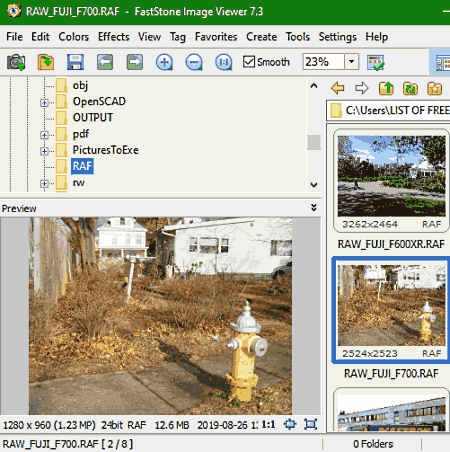The width and height of the screenshot is (450, 452).
Task: Expand the PicturesToExe folder node
Action: pos(44,151)
